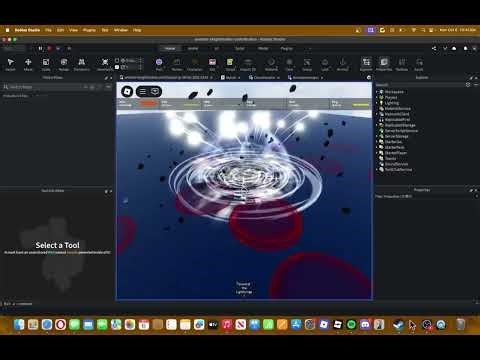480x360 pixels.
Task: Open the File menu
Action: (48, 30)
